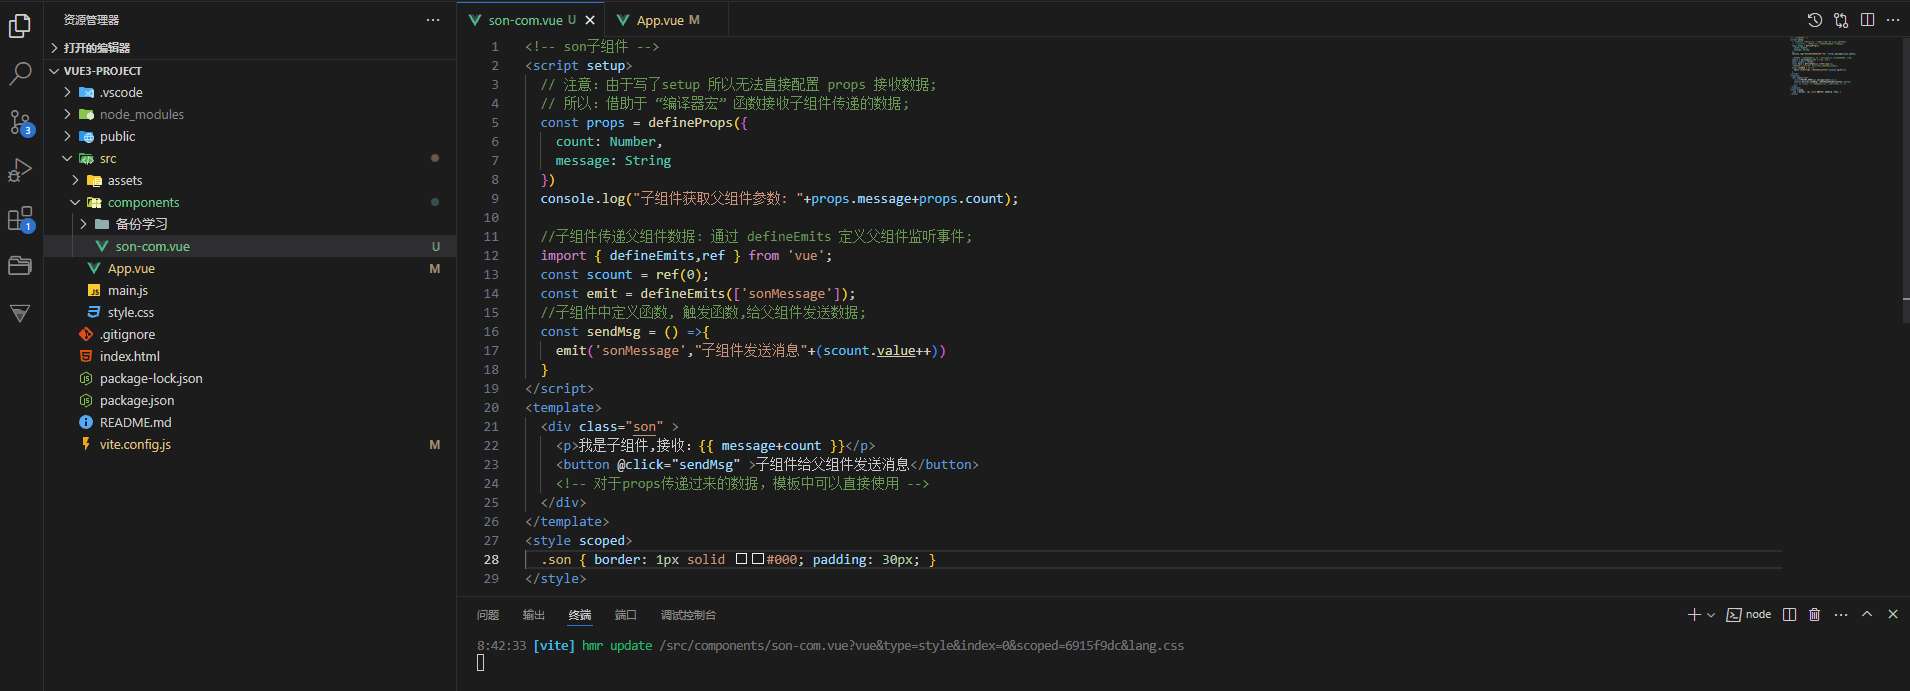
Task: Open the new terminal profile dropdown
Action: pos(1711,615)
